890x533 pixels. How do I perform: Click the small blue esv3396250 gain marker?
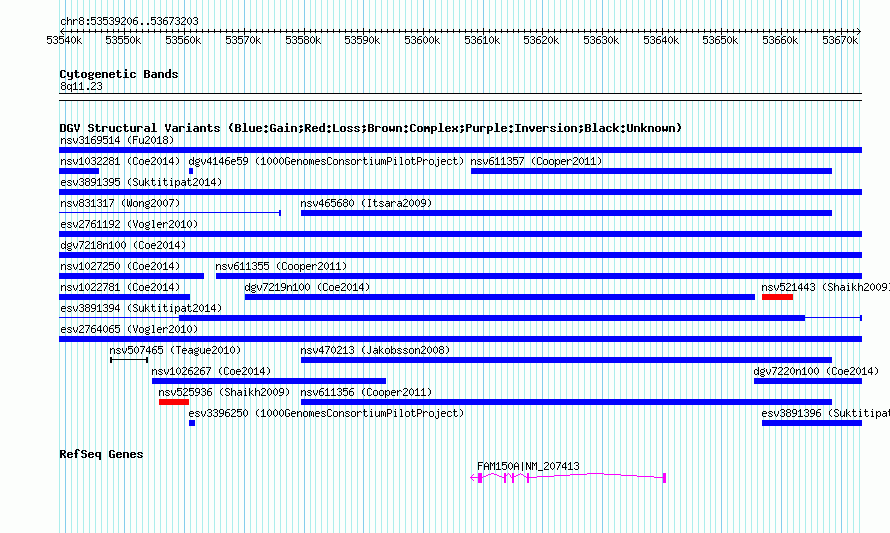192,423
